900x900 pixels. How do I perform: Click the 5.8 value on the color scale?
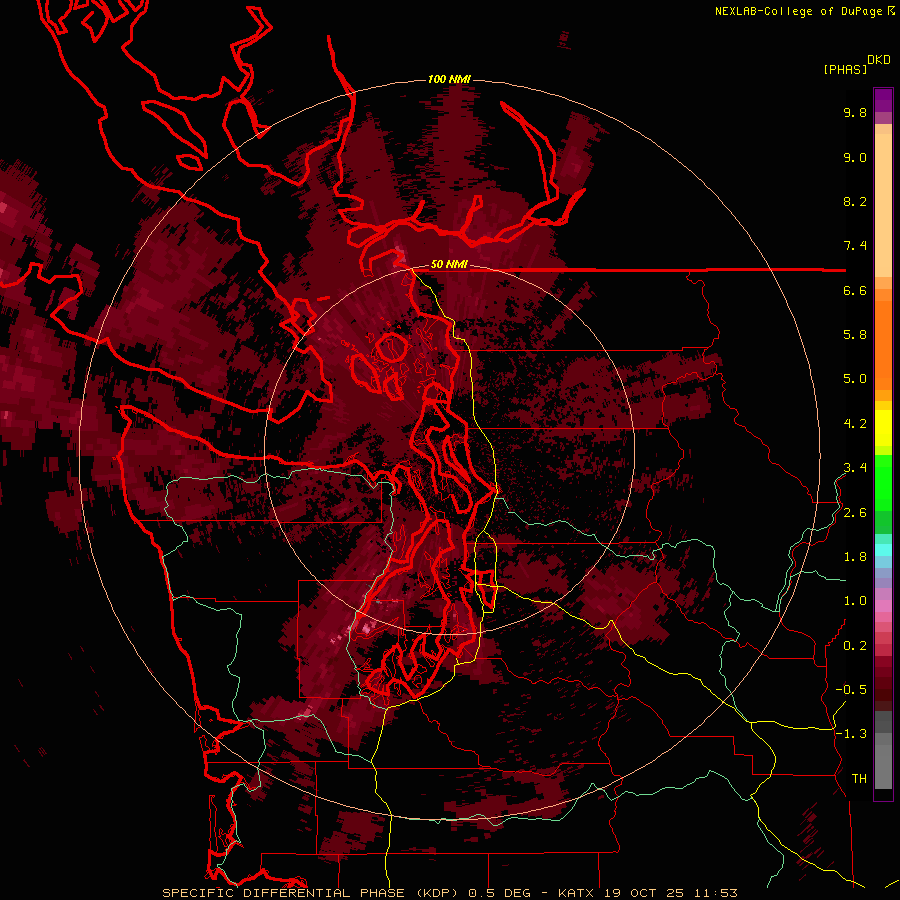point(855,335)
